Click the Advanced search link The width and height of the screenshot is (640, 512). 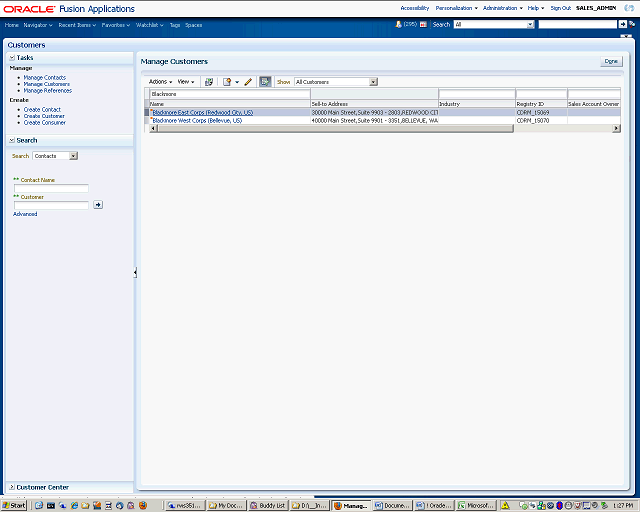point(25,214)
